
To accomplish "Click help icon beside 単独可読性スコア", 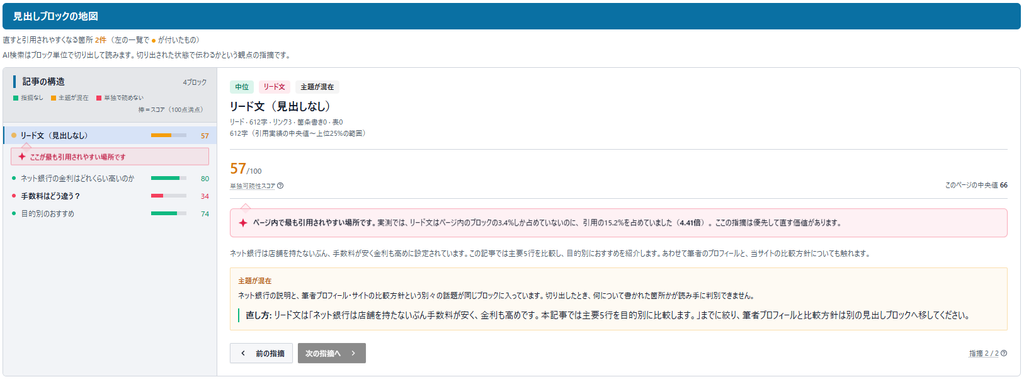I will point(280,185).
